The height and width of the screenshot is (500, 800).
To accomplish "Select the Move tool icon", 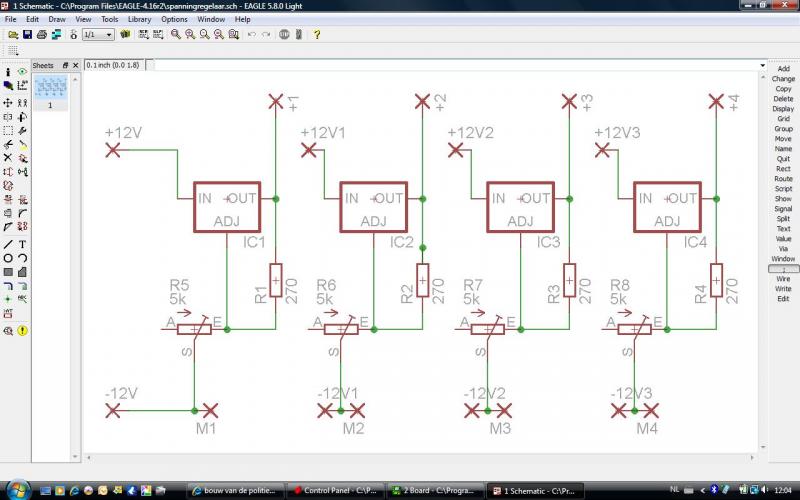I will point(8,103).
